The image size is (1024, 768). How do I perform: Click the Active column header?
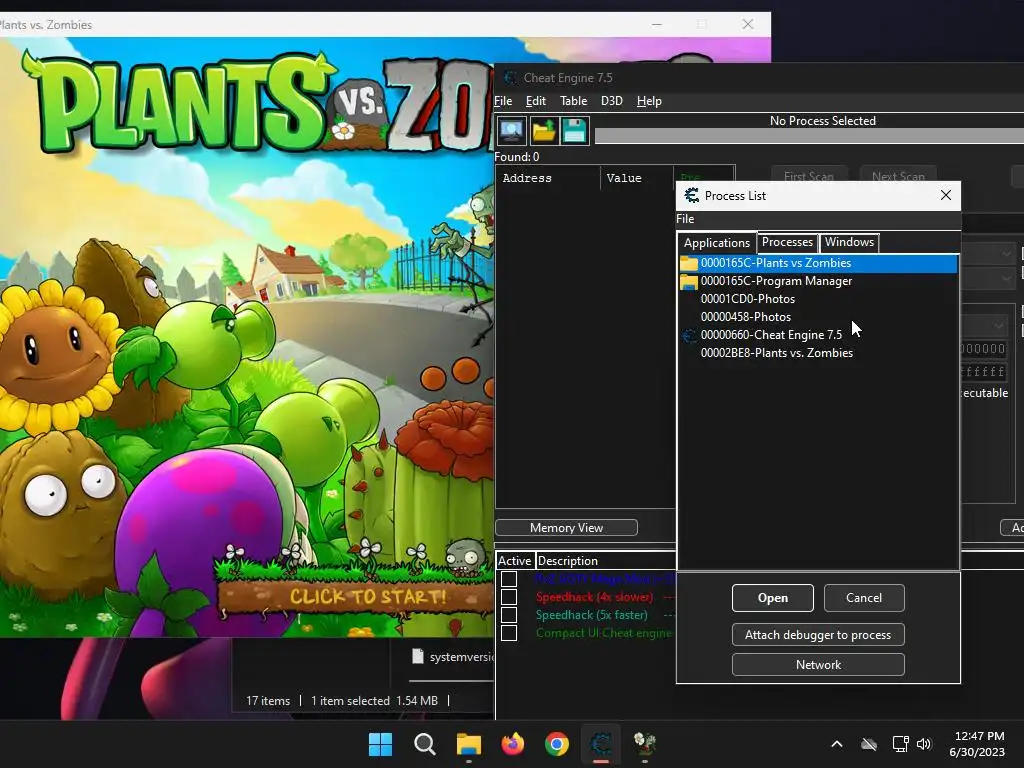(515, 560)
